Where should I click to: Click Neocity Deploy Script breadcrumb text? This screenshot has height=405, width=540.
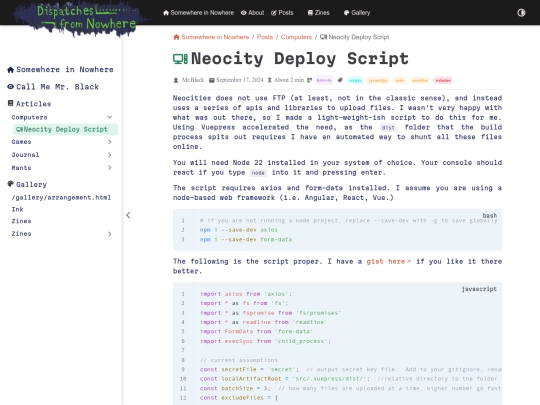(359, 37)
